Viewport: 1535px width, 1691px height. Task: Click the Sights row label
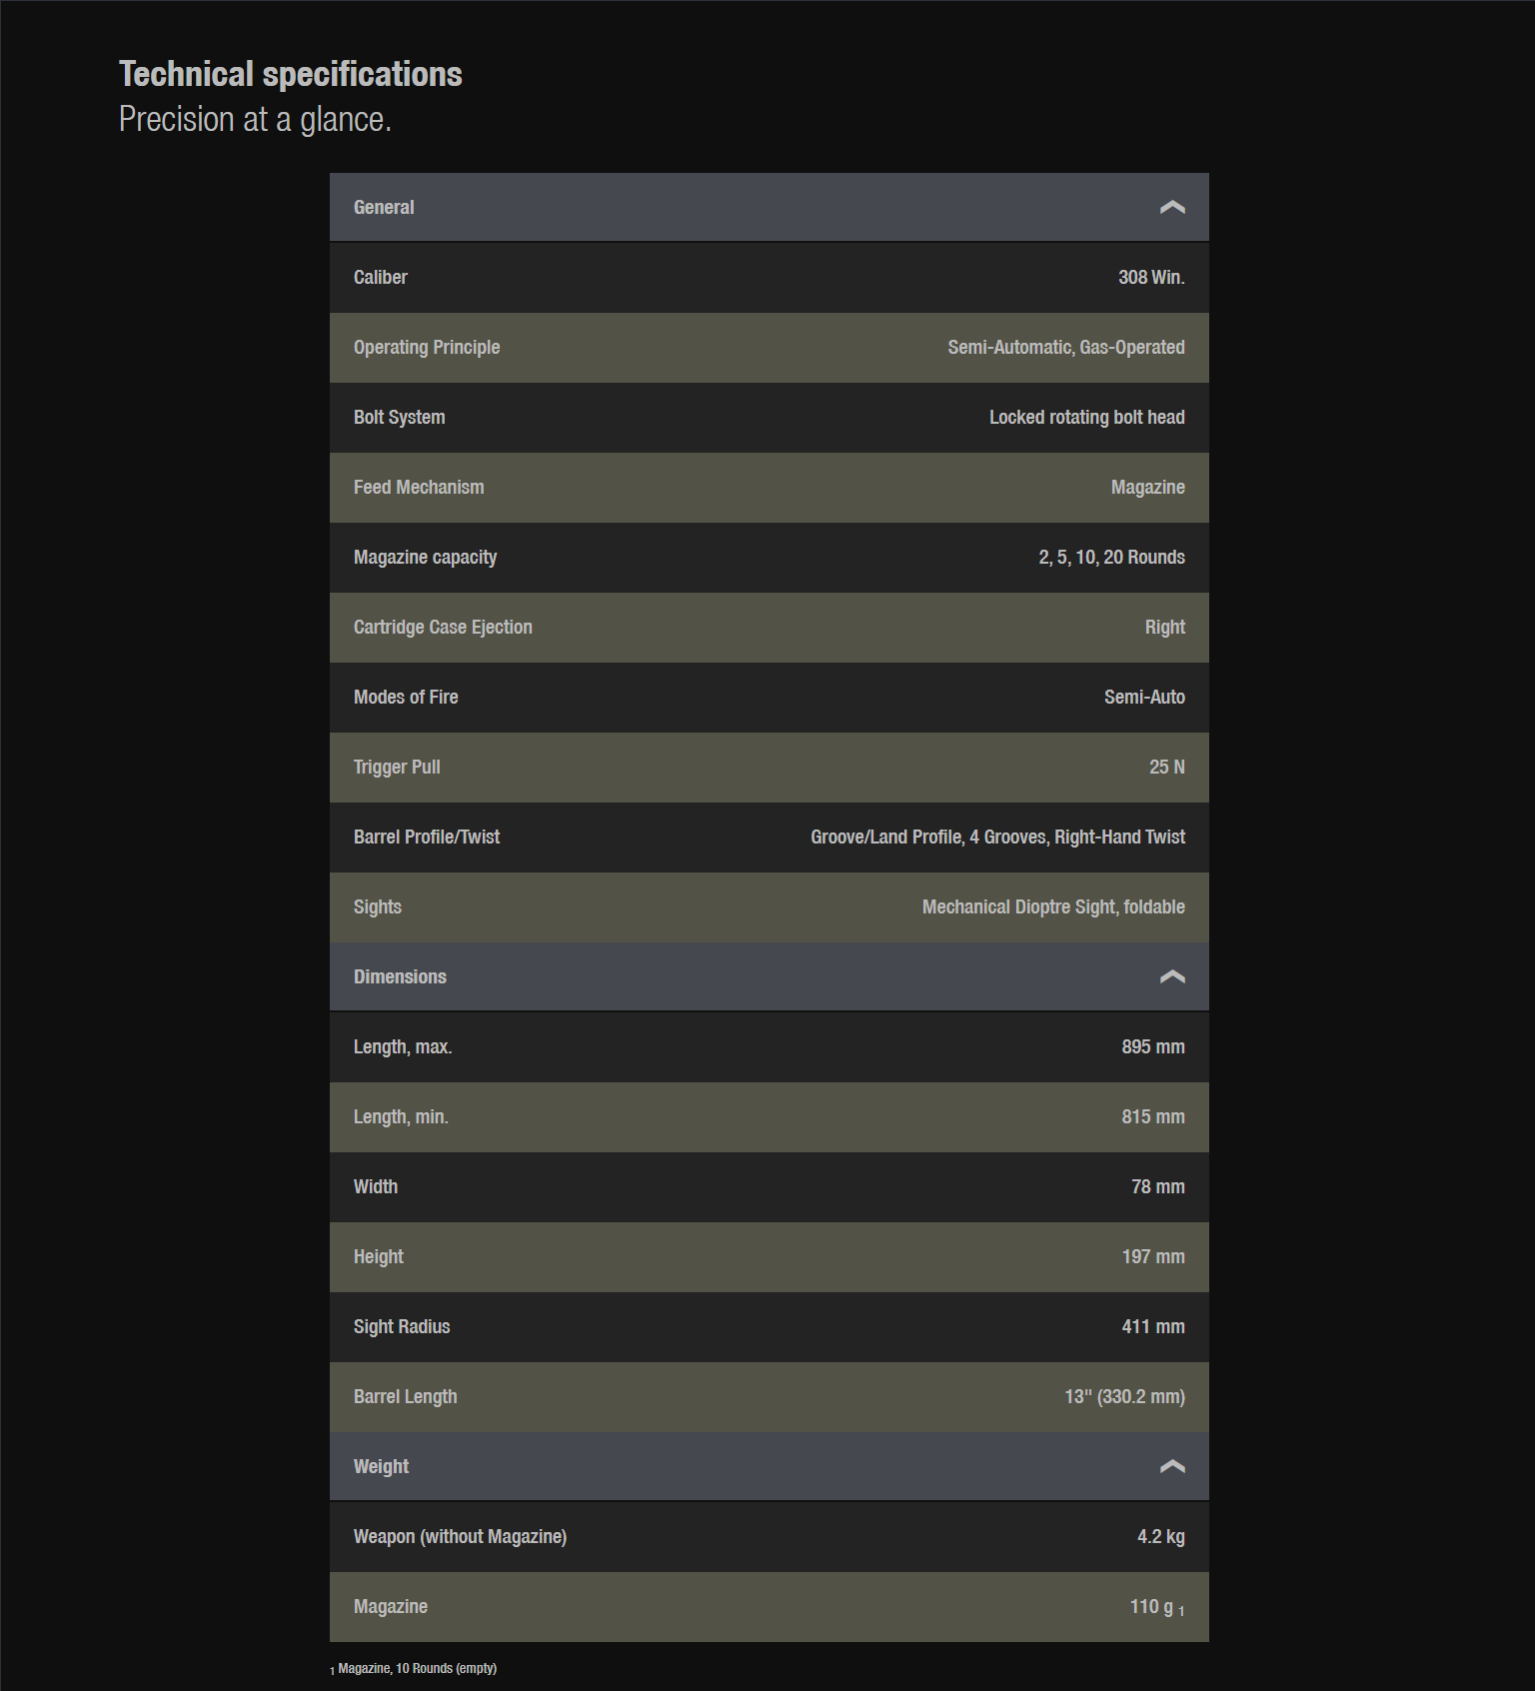click(x=377, y=907)
